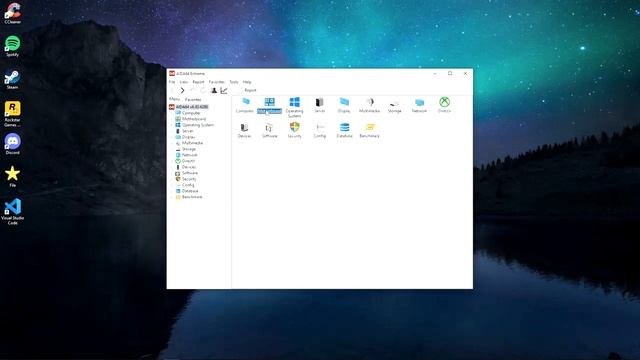Open the DirectX icon in main pane
The height and width of the screenshot is (360, 640).
(x=444, y=105)
